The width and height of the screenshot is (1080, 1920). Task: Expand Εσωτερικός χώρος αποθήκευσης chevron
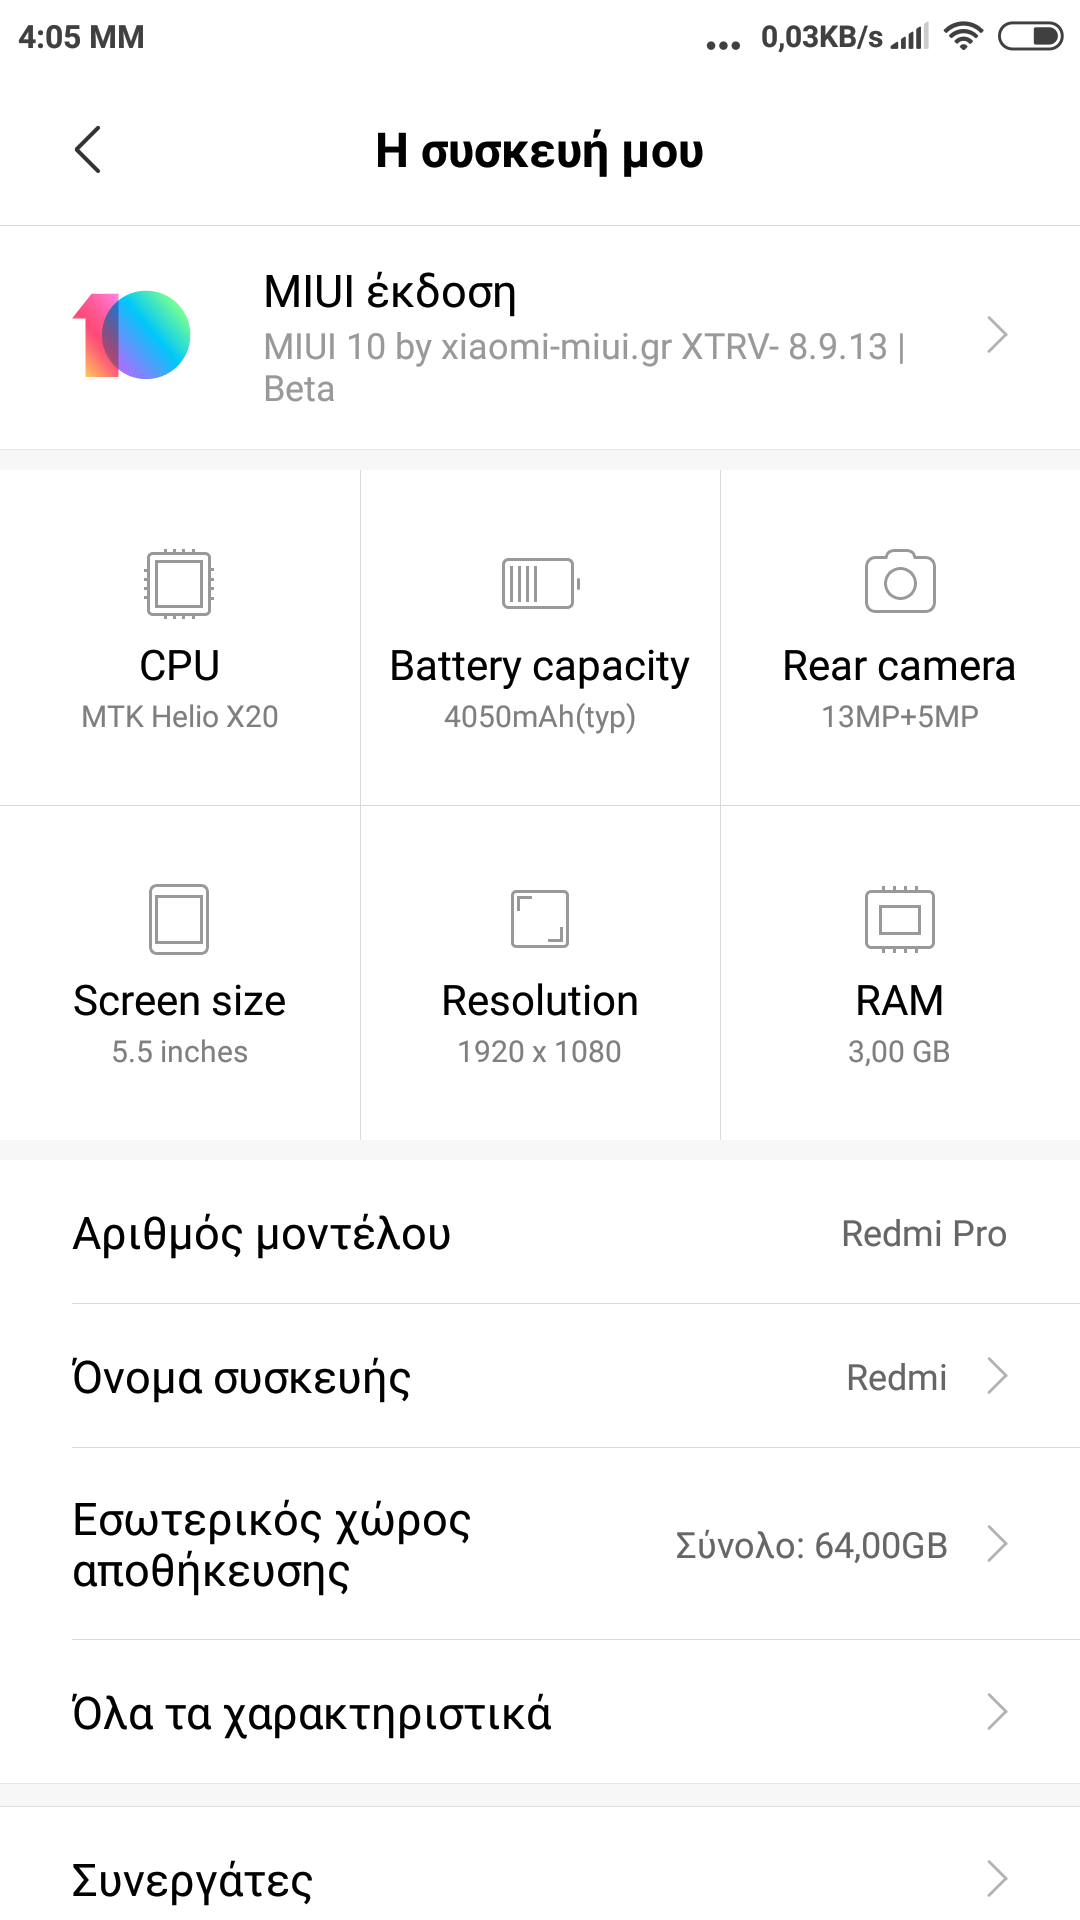997,1544
